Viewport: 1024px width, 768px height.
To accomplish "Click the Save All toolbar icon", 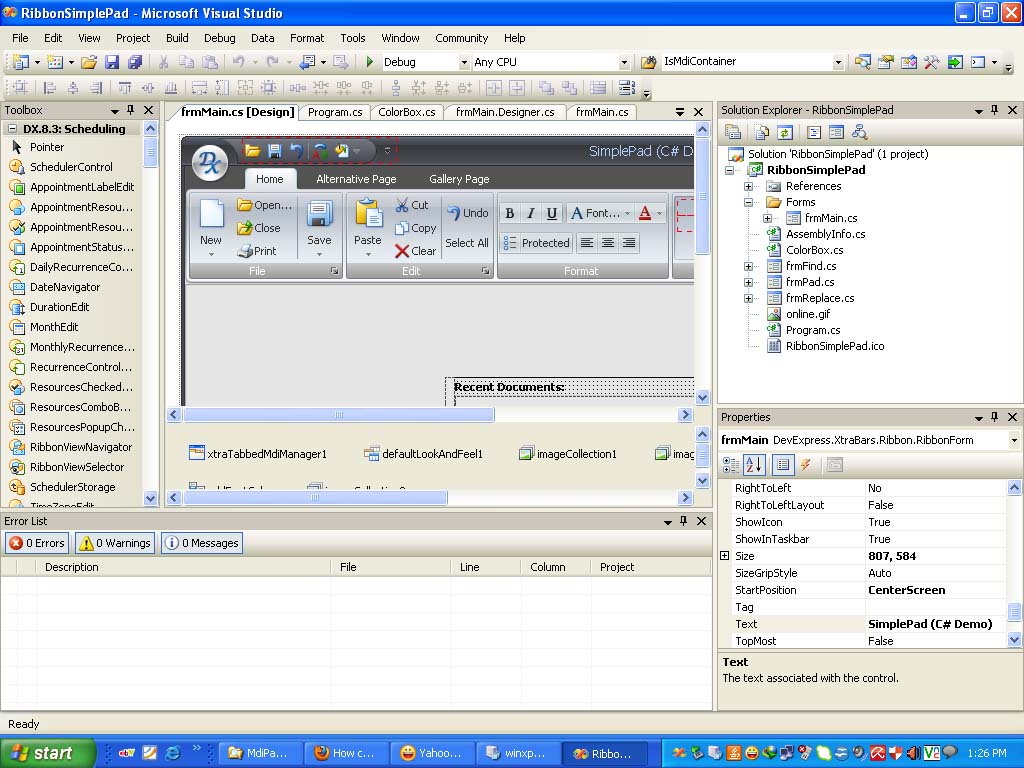I will coord(135,62).
